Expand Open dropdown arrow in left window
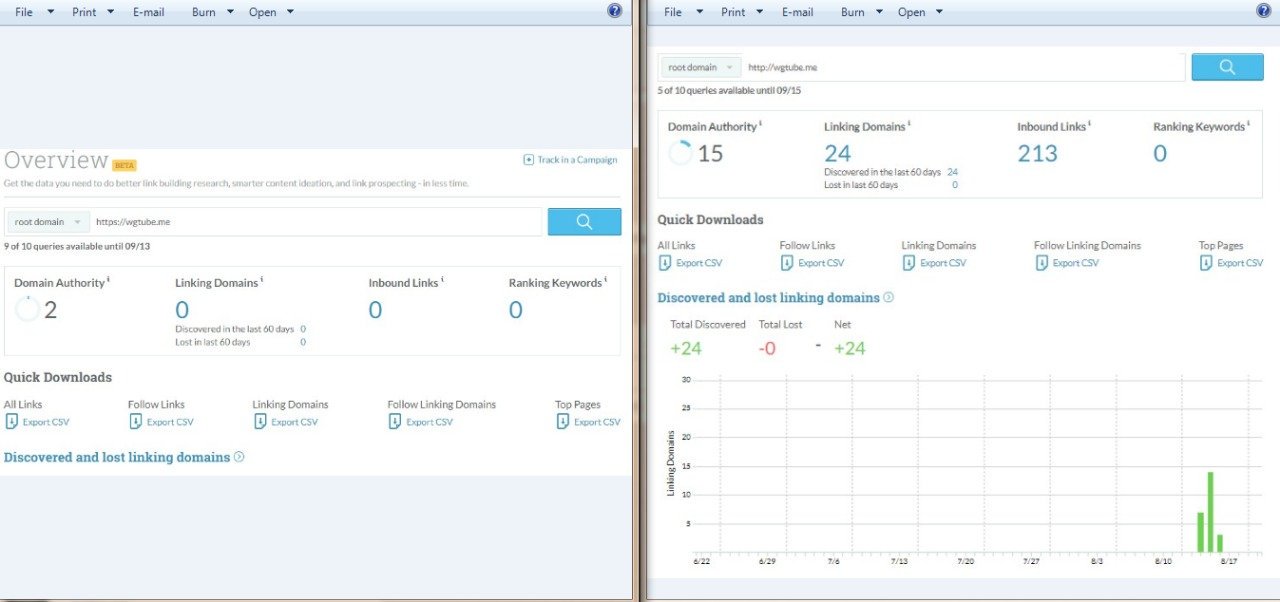 [290, 12]
